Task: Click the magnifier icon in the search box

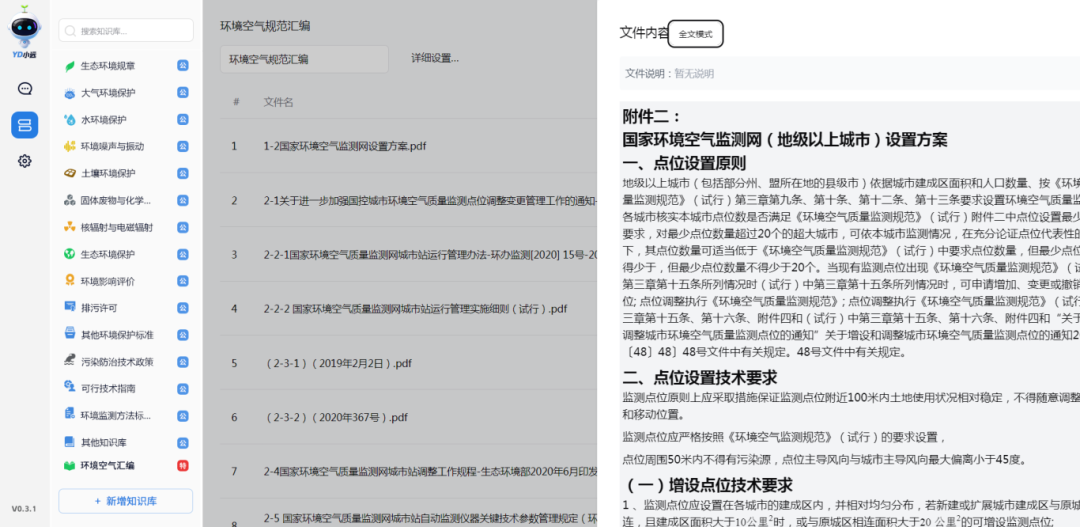Action: tap(71, 31)
